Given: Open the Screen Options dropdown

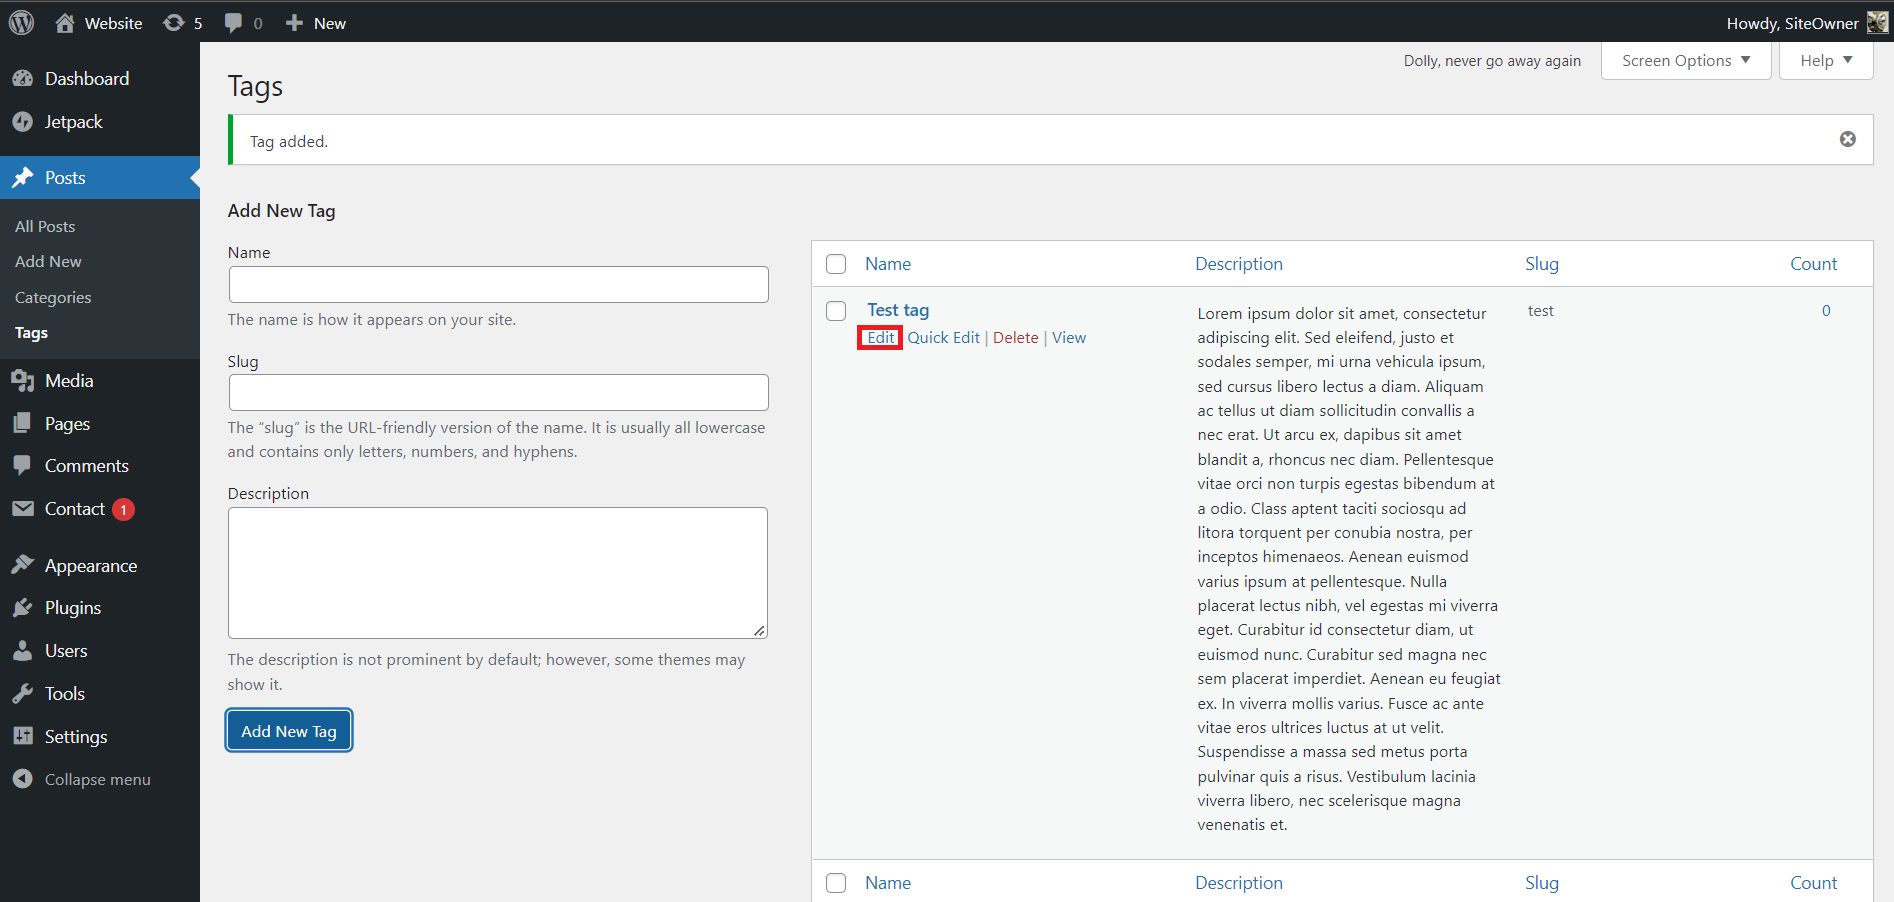Looking at the screenshot, I should point(1684,60).
